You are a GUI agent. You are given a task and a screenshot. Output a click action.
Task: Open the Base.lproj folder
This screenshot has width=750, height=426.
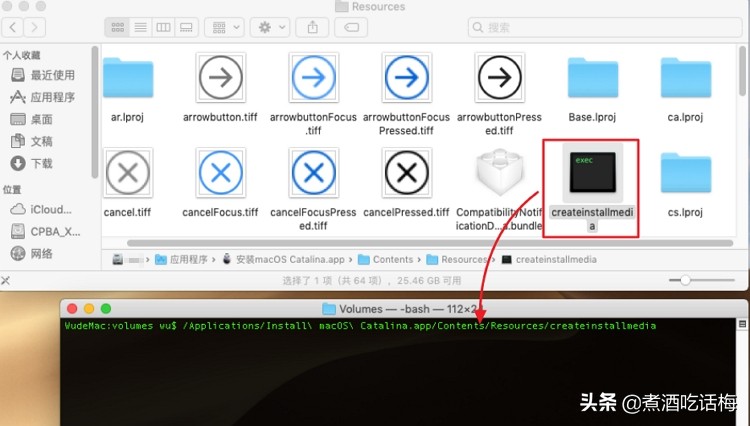(593, 78)
